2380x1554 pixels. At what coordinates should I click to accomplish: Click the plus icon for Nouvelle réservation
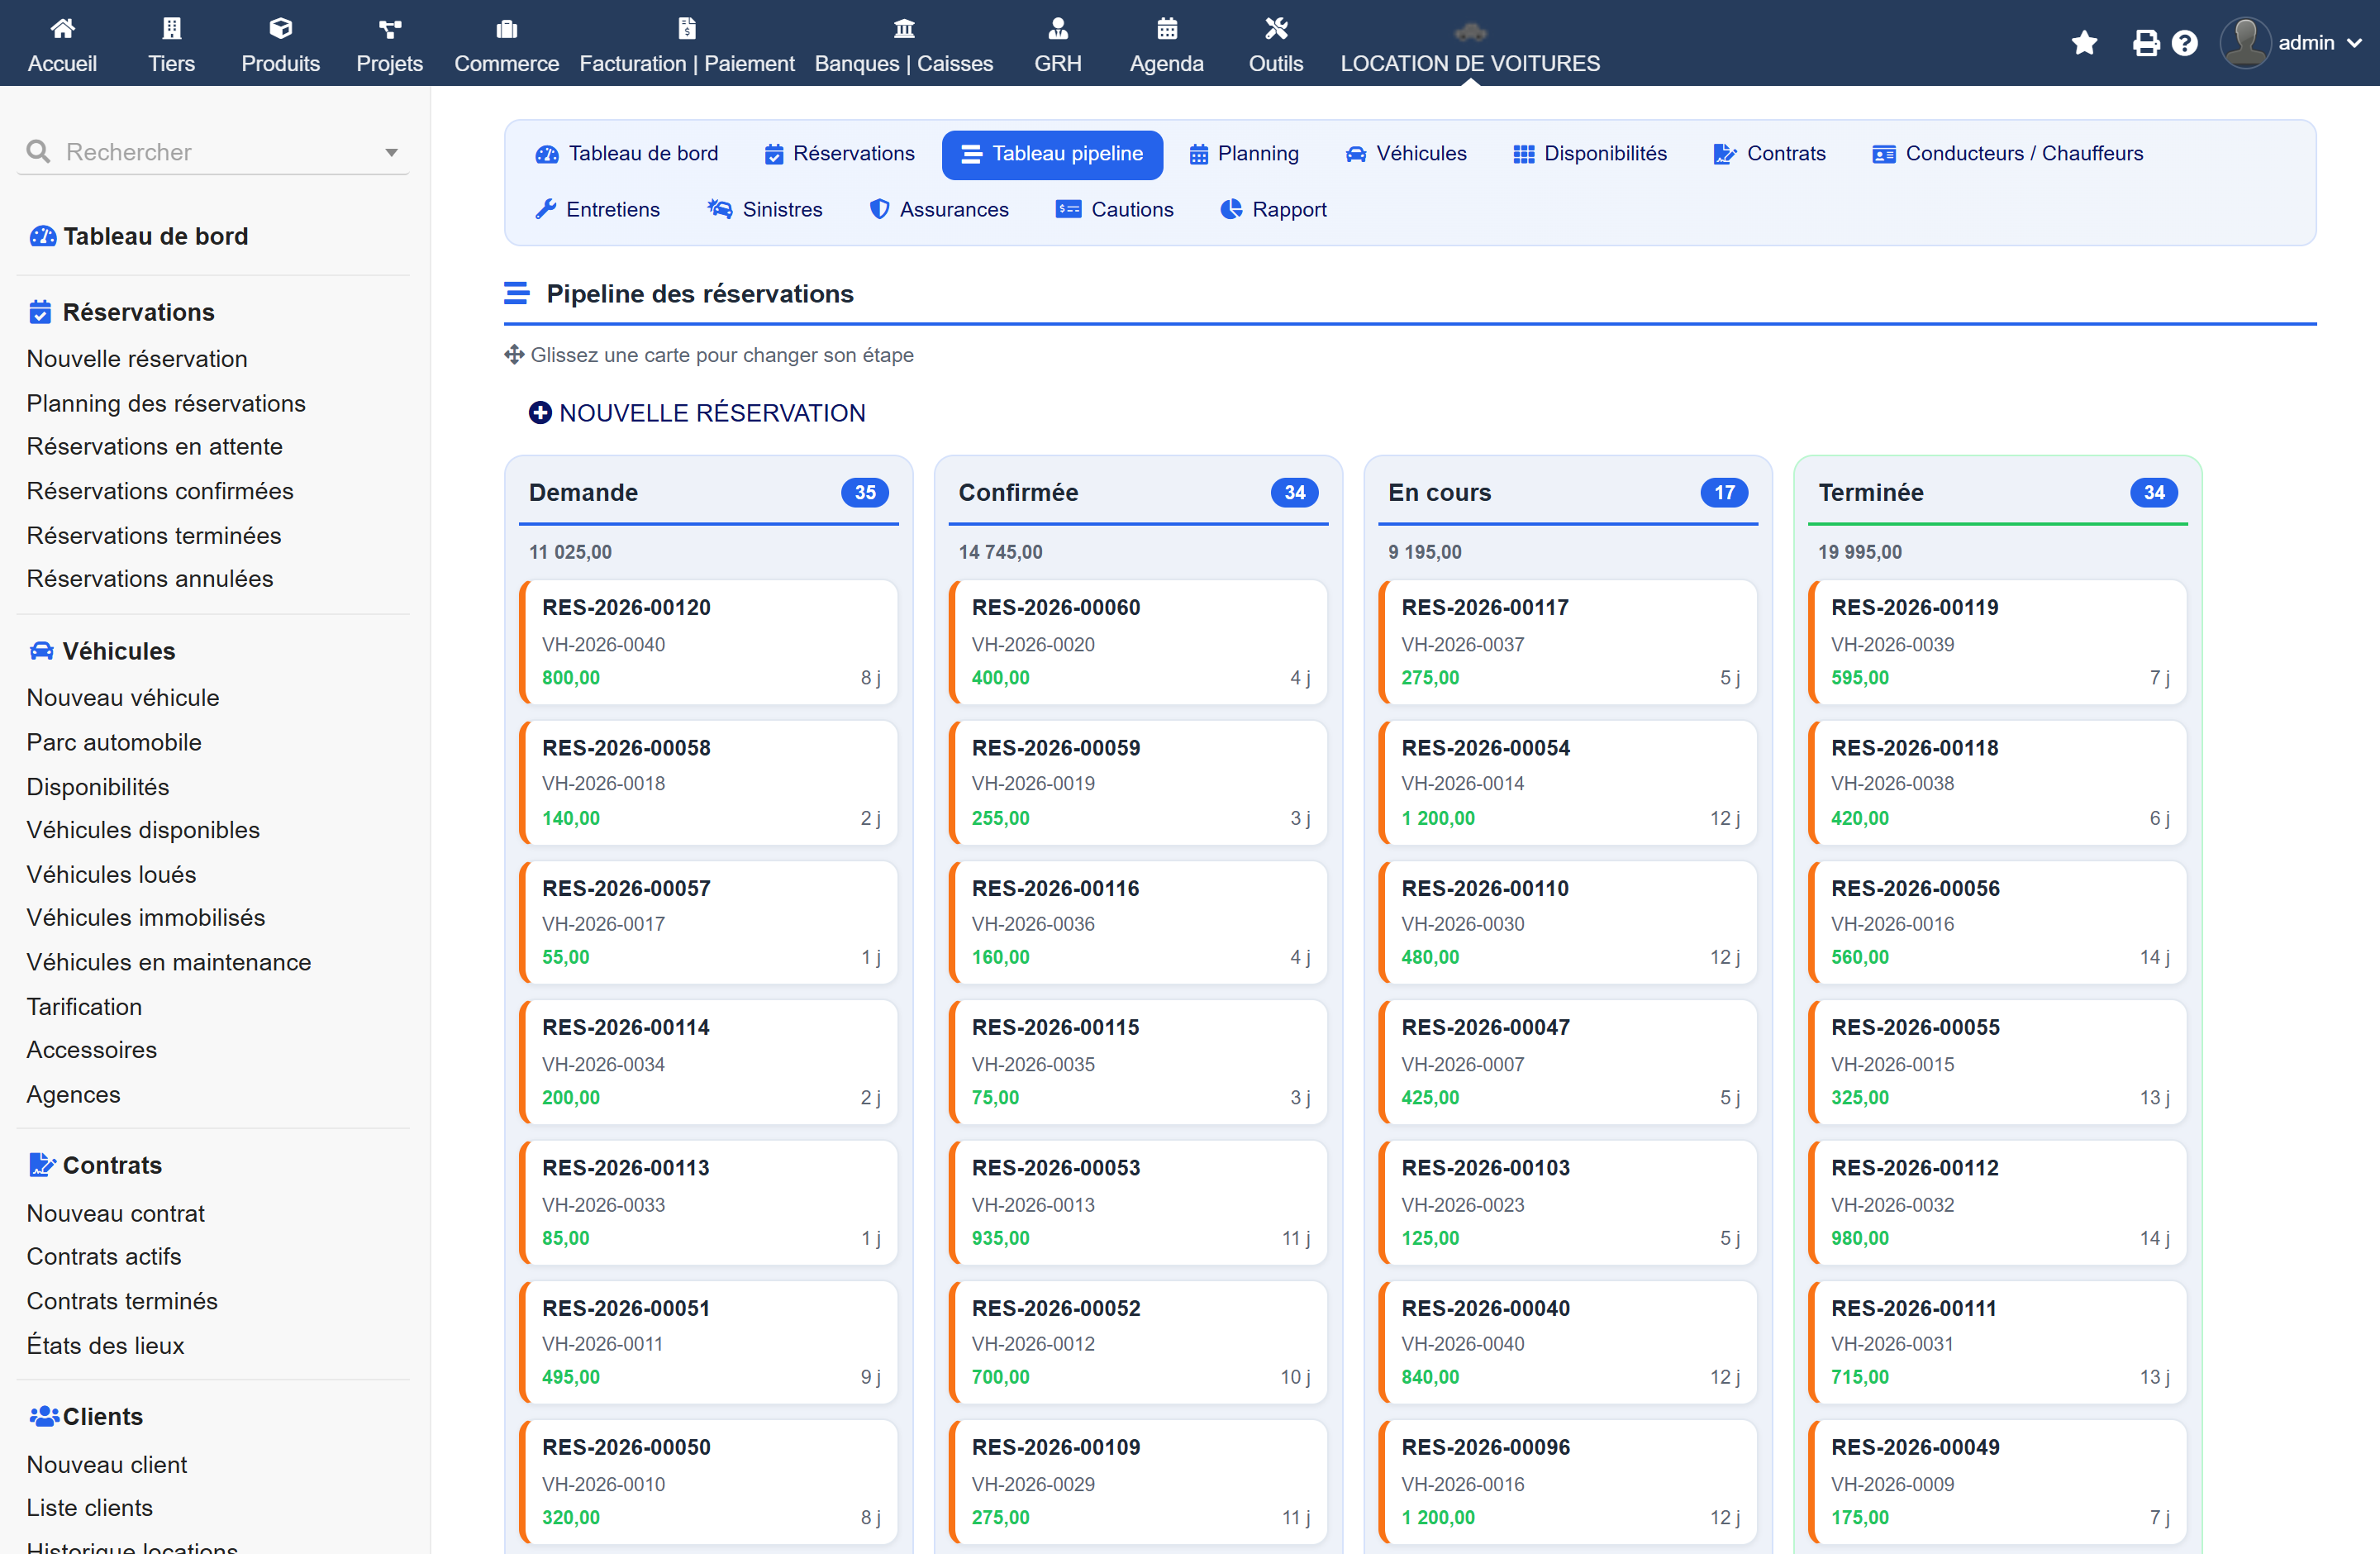click(540, 413)
